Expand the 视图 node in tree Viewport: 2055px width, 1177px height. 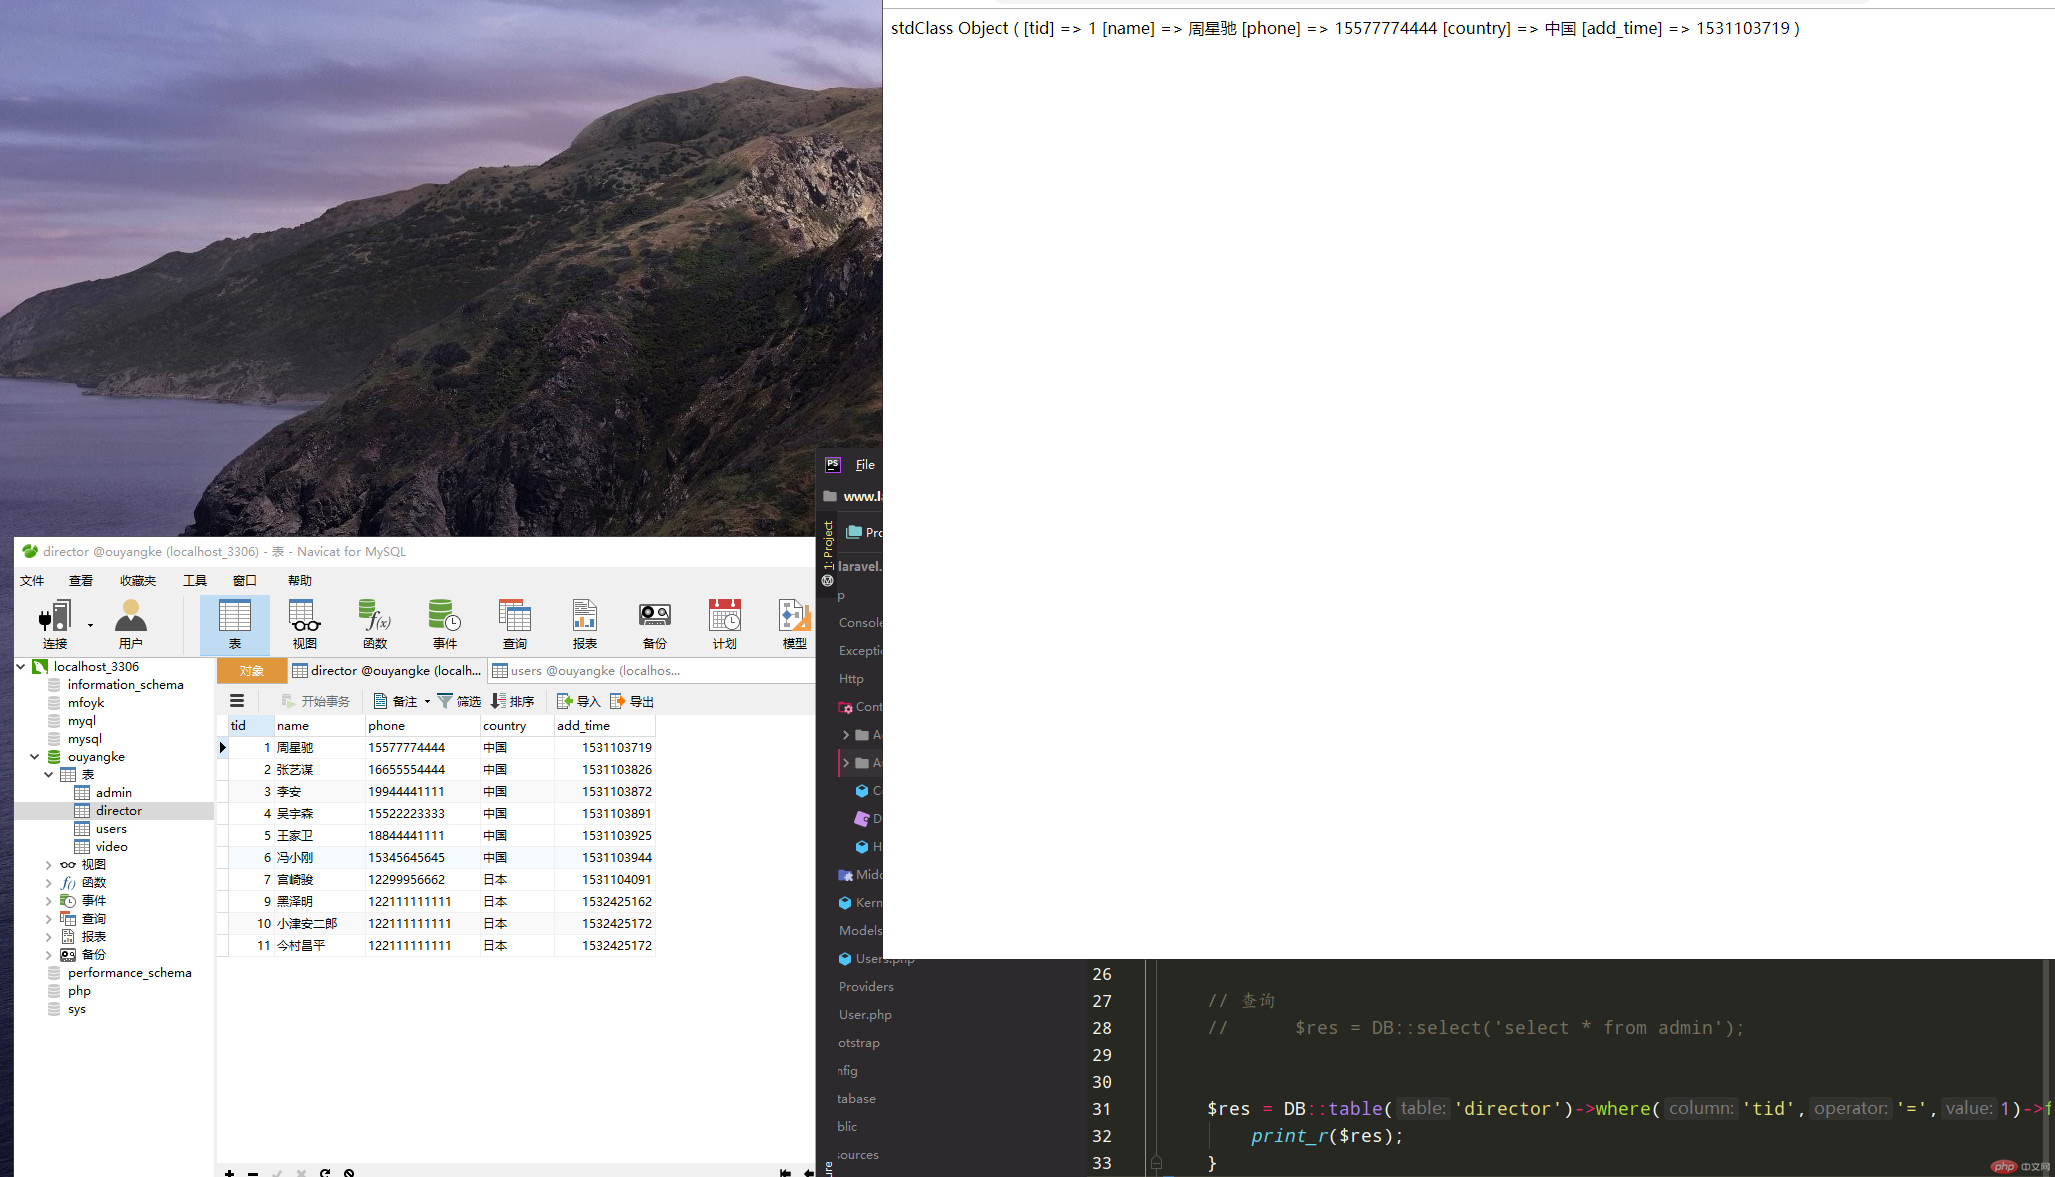point(49,864)
